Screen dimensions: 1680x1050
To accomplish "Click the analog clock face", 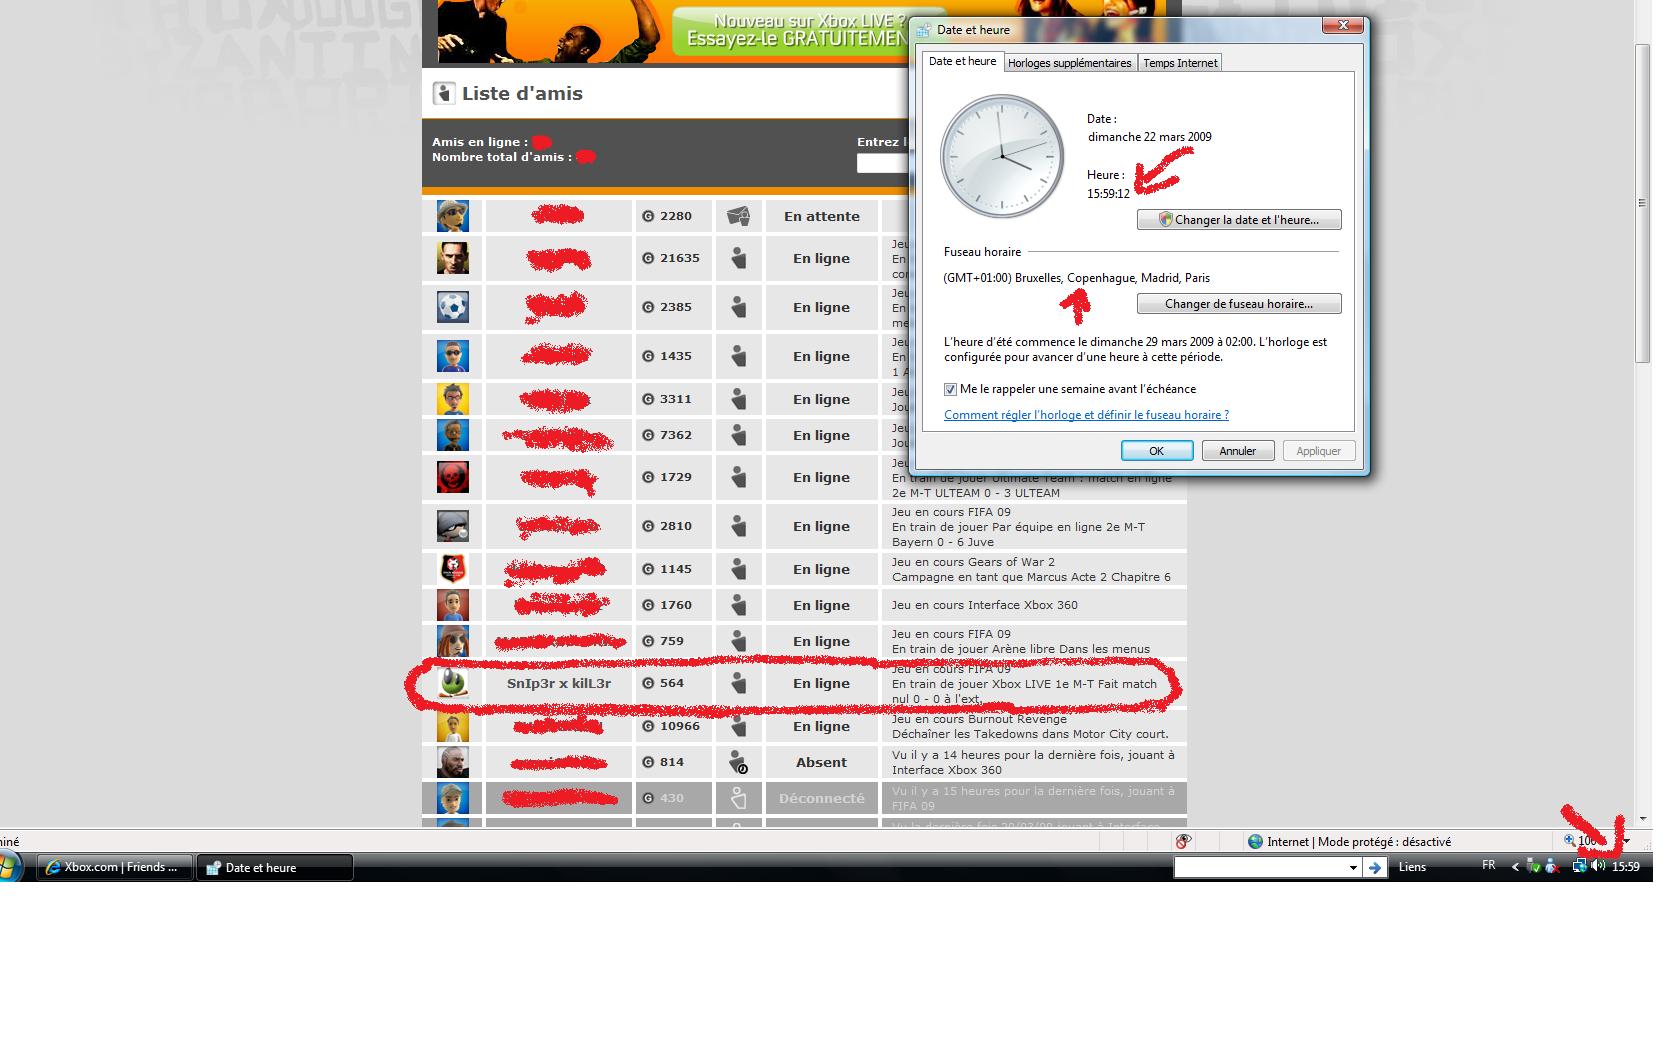I will coord(1002,157).
